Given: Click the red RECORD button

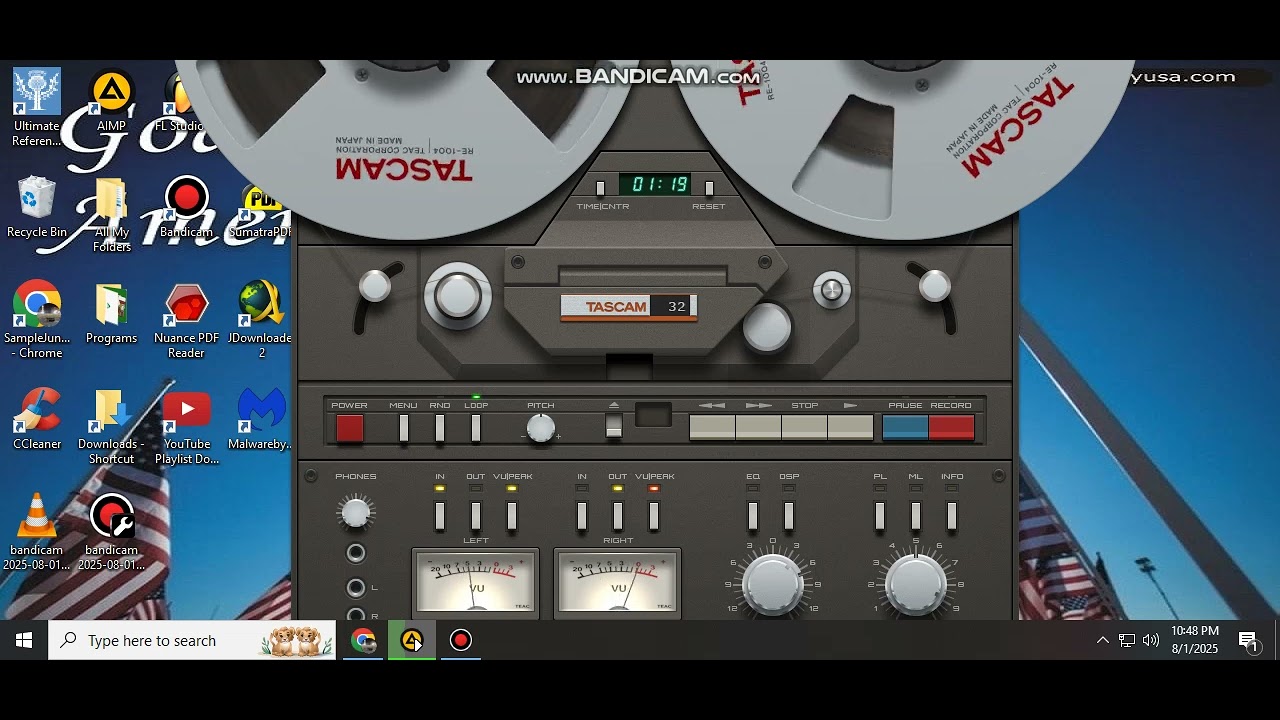Looking at the screenshot, I should tap(952, 427).
